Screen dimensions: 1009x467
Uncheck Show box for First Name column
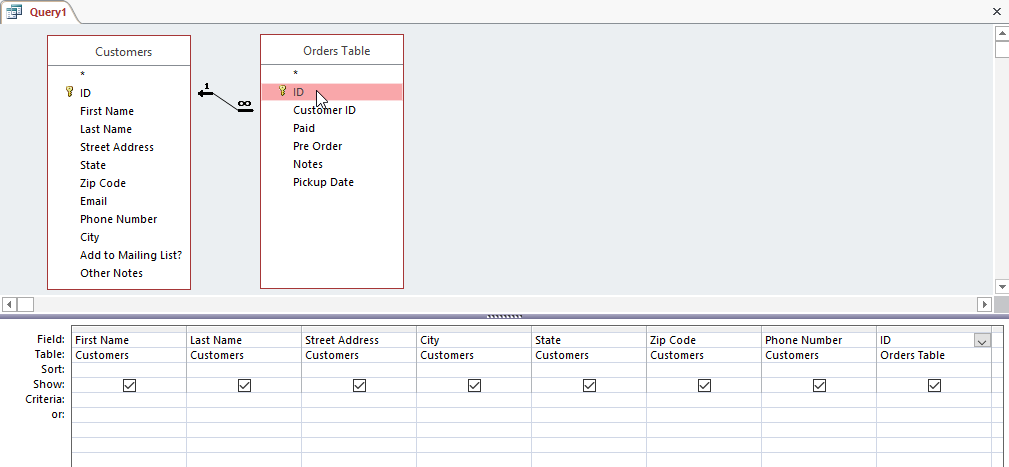[x=129, y=385]
